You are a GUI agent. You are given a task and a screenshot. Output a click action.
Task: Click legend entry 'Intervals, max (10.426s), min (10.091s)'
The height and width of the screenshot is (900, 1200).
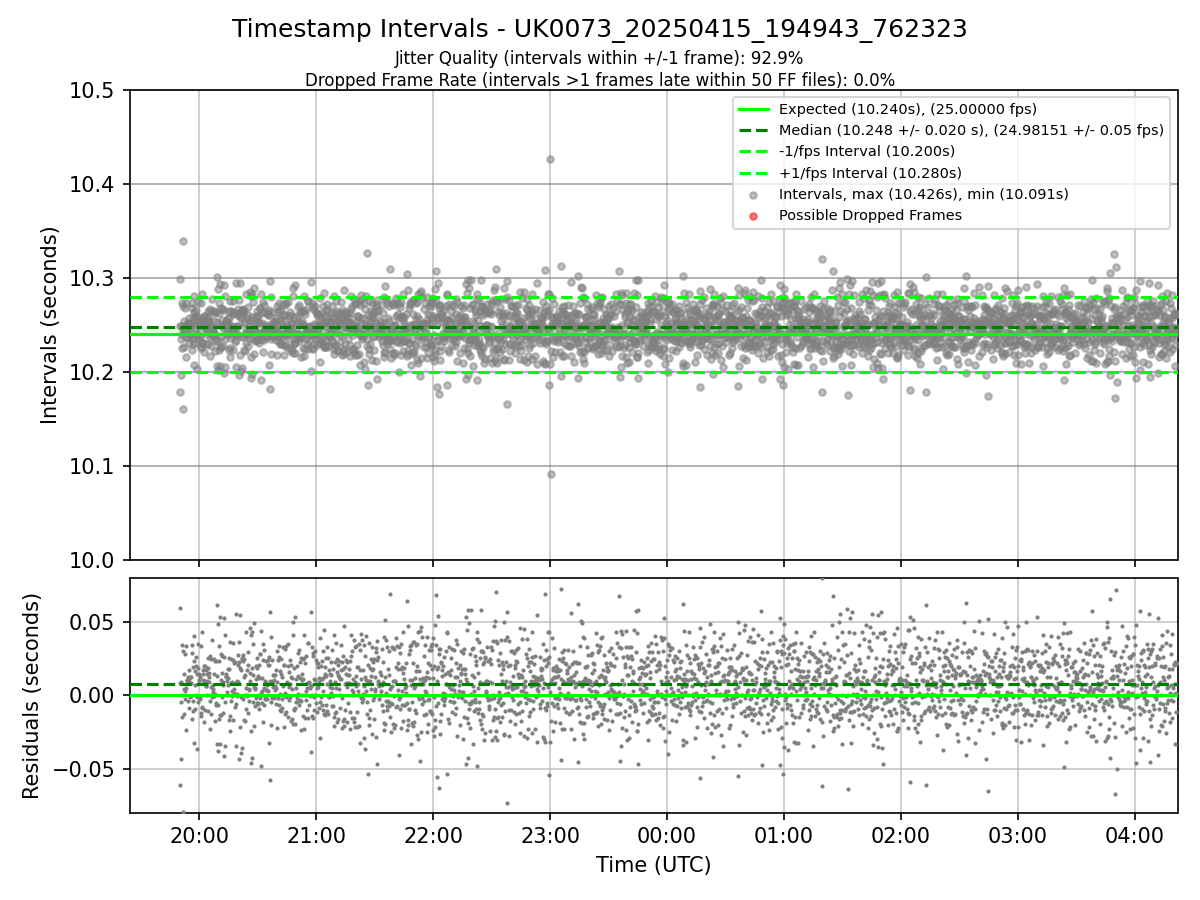pyautogui.click(x=924, y=194)
